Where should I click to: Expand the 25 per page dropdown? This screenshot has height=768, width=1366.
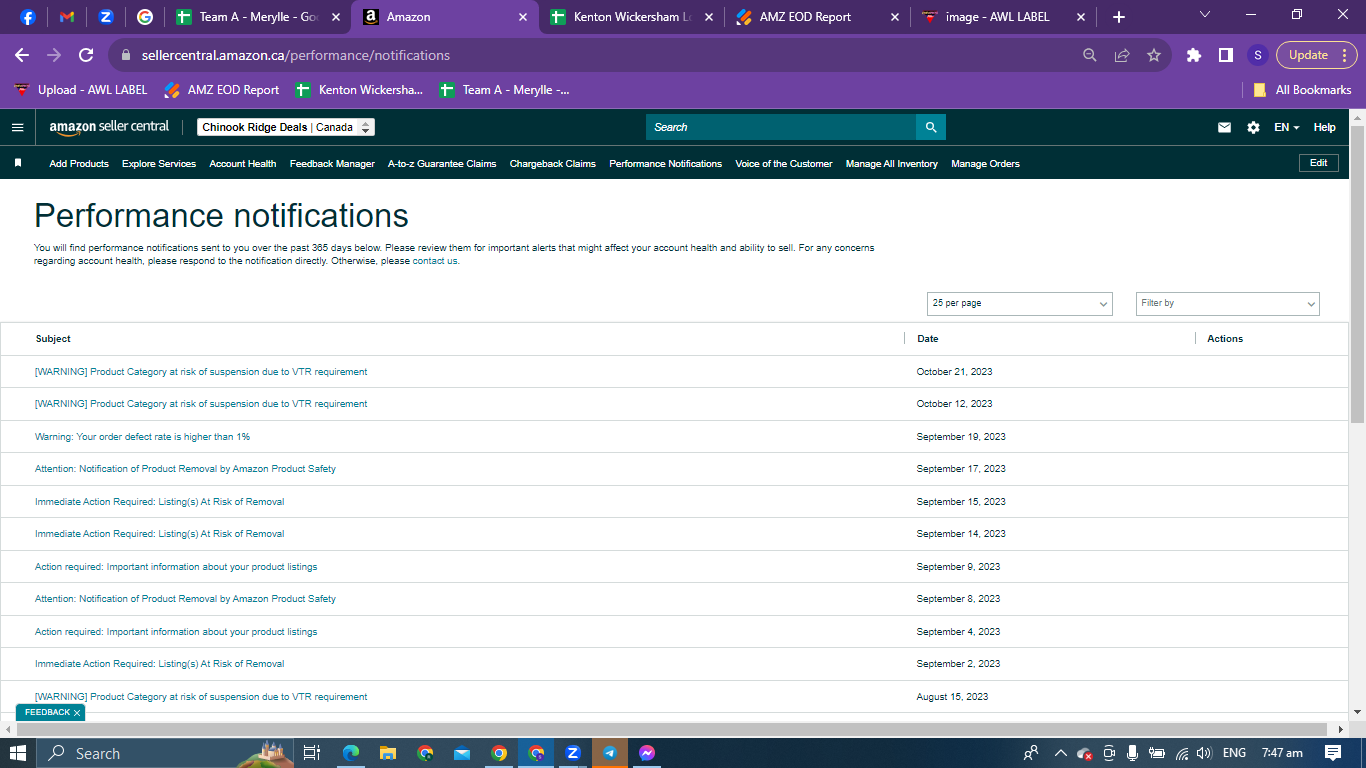[1019, 303]
